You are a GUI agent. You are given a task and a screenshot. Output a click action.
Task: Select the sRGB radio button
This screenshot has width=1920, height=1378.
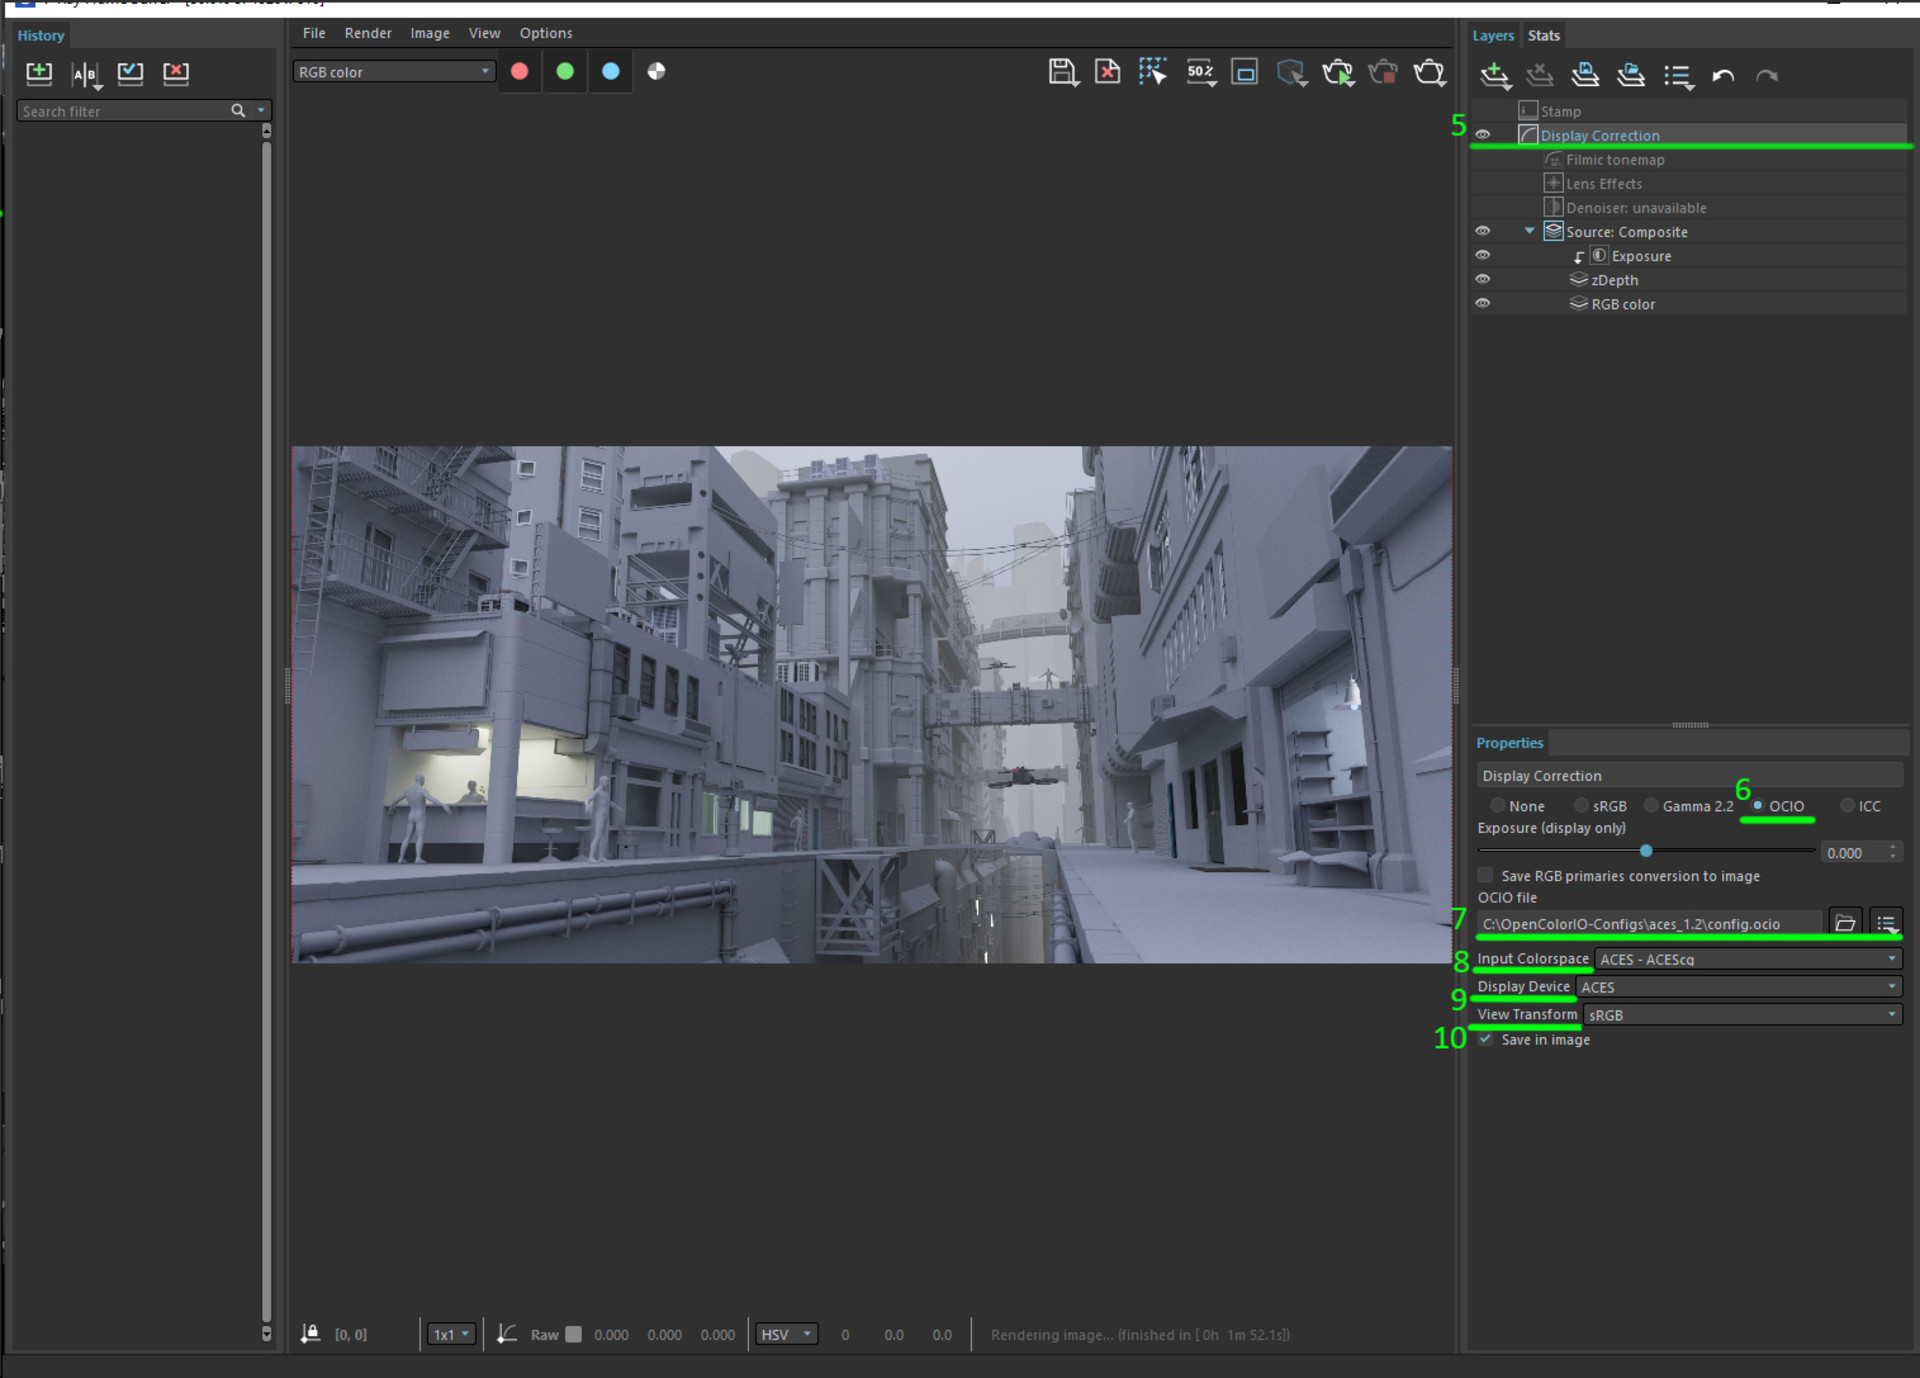1582,806
